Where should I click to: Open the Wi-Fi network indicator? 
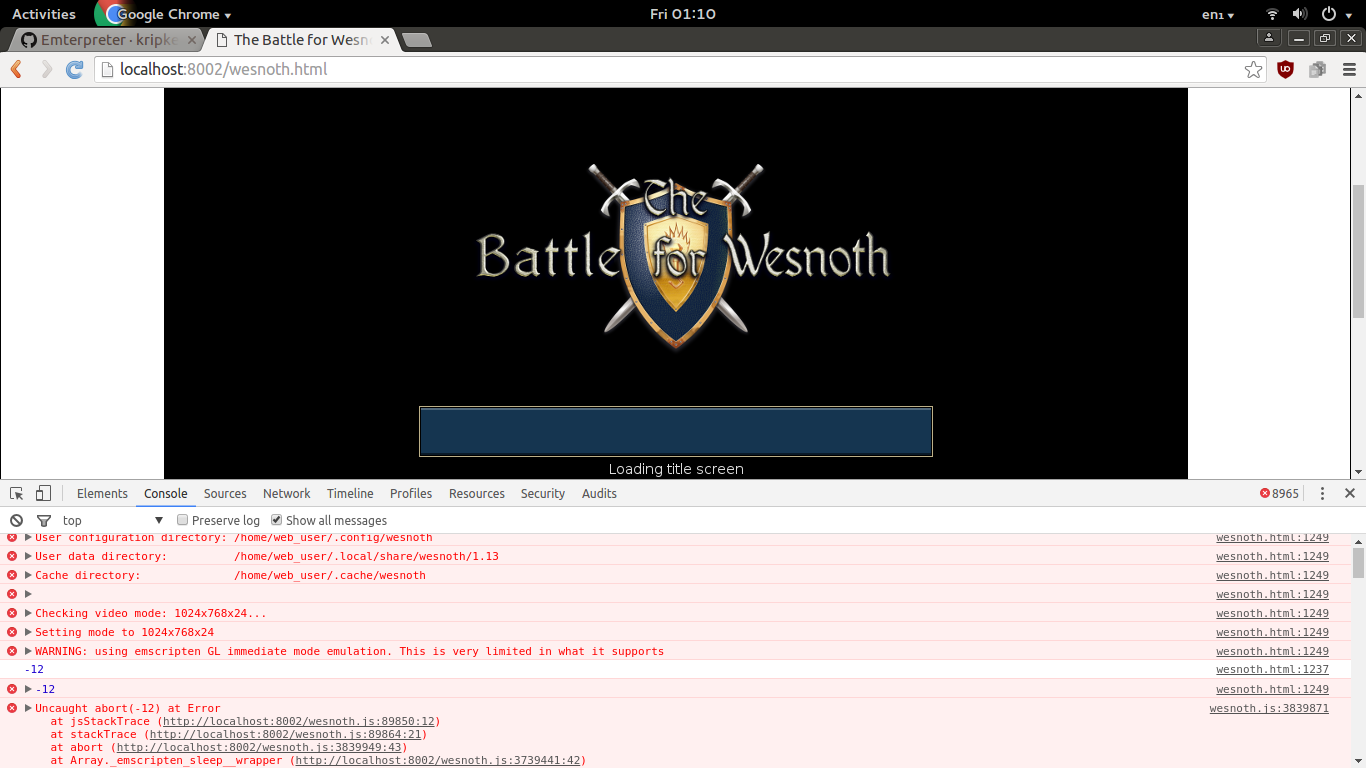tap(1272, 14)
